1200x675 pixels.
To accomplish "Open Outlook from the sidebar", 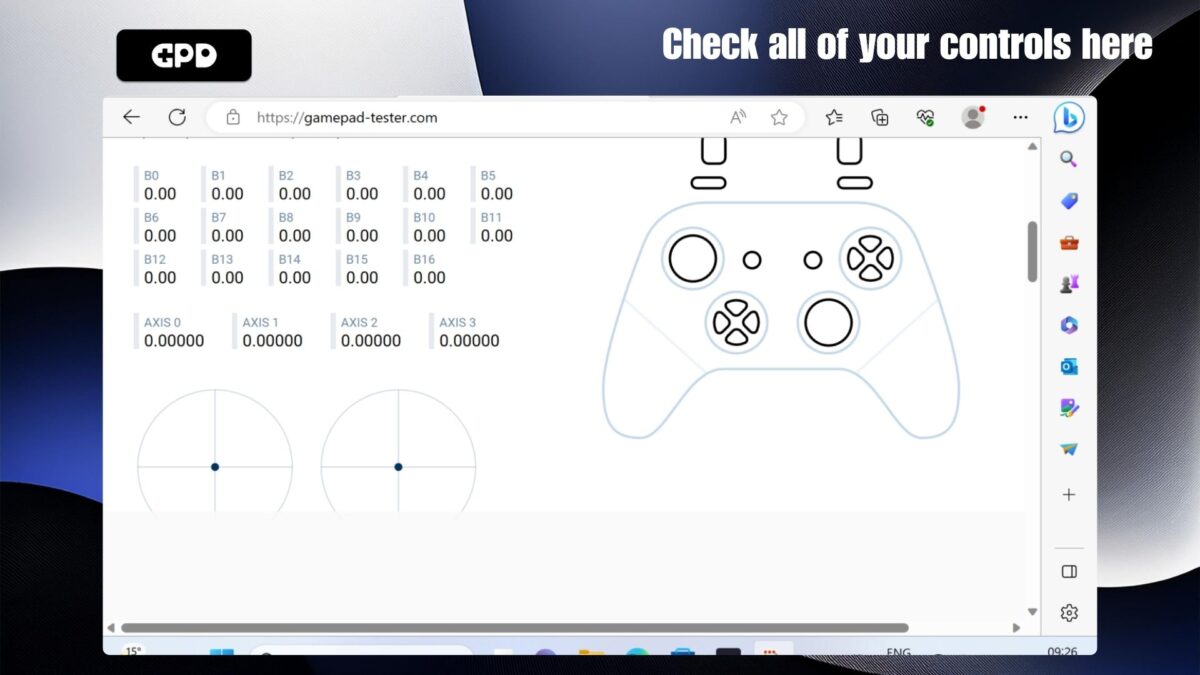I will (x=1069, y=366).
